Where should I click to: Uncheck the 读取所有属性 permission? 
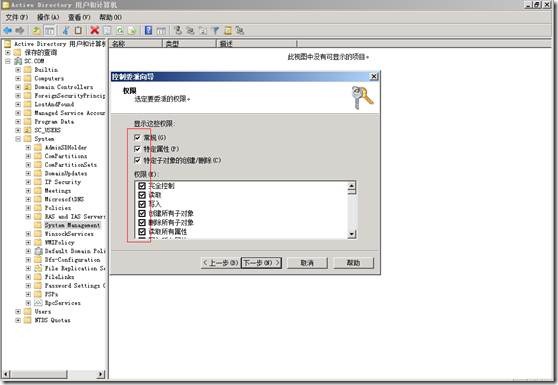point(142,232)
